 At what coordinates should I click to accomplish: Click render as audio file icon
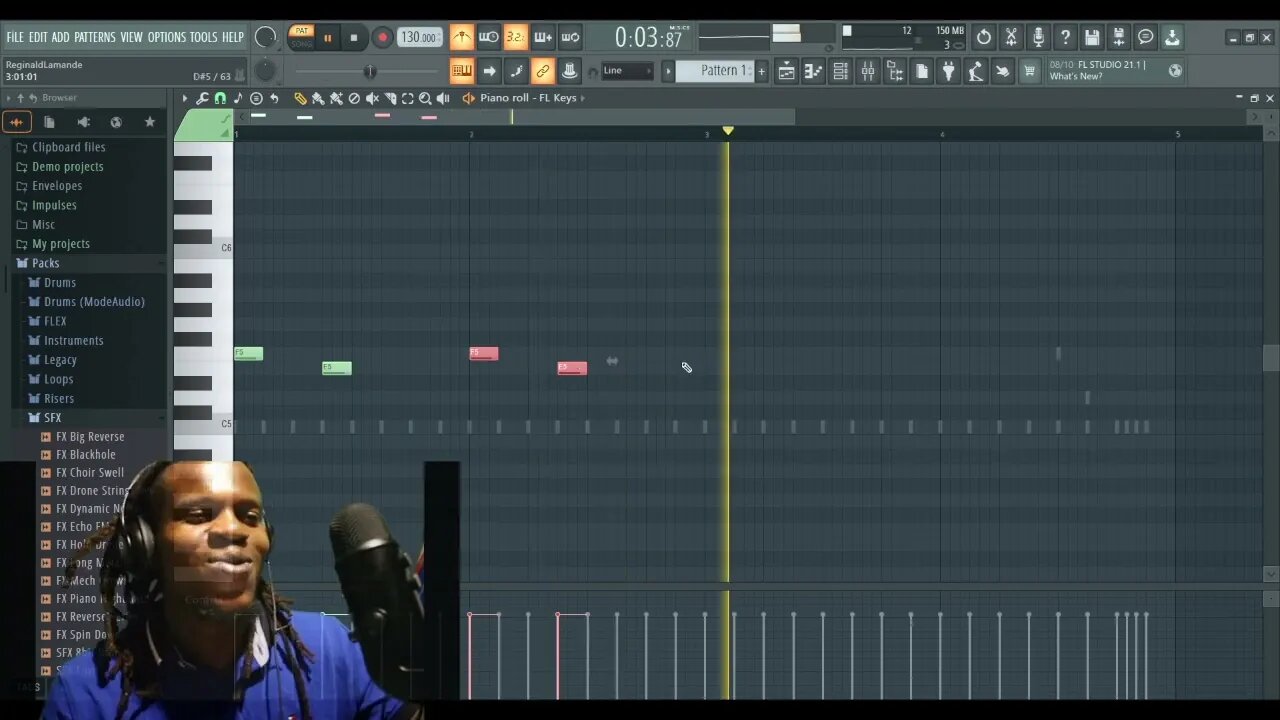[1119, 37]
